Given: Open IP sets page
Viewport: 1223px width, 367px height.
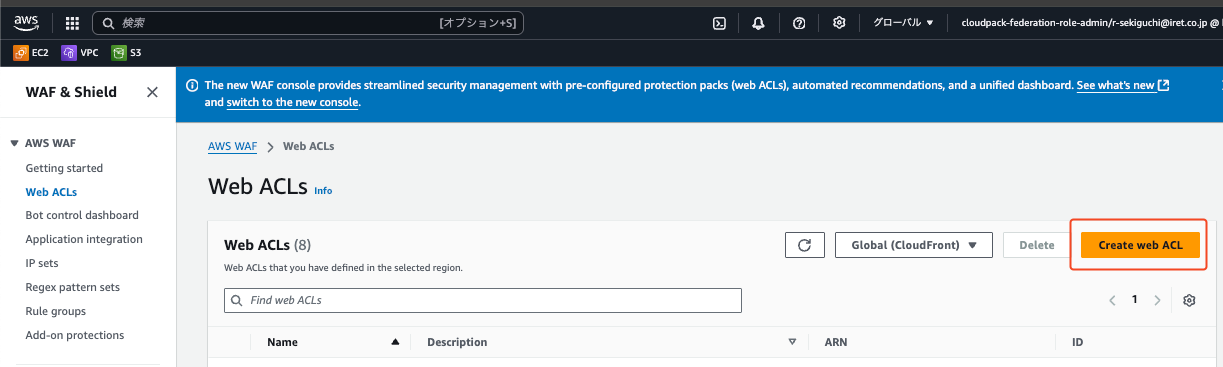Looking at the screenshot, I should (42, 263).
